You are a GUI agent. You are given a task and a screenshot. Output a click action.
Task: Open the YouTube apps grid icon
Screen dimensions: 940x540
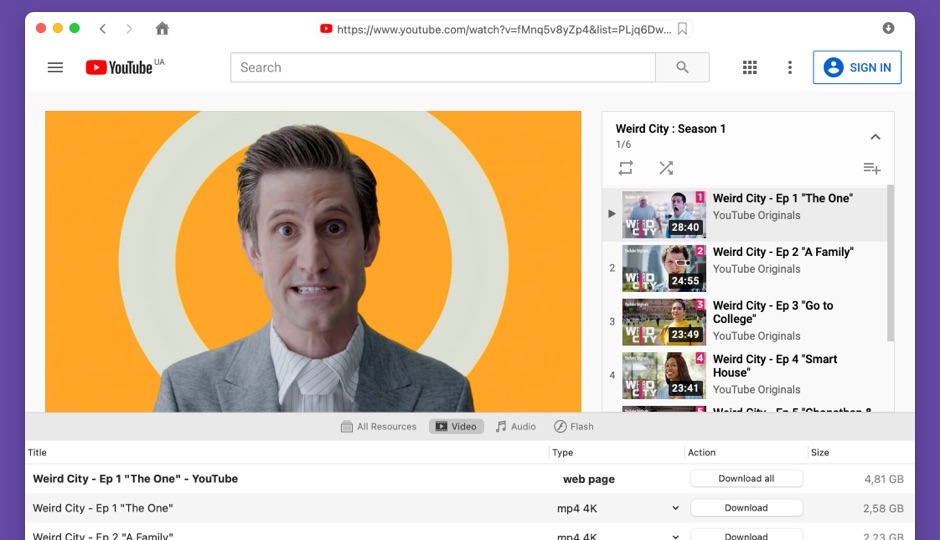pyautogui.click(x=749, y=67)
